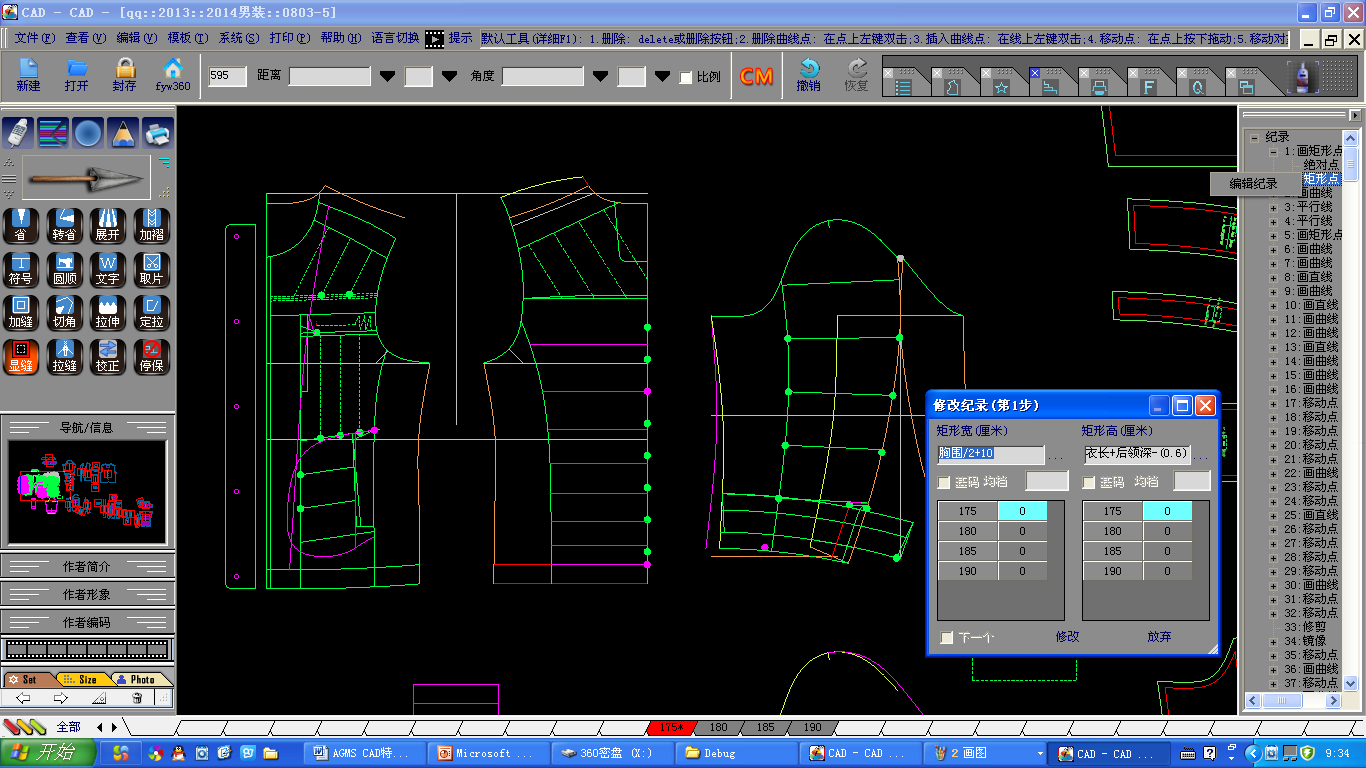The height and width of the screenshot is (768, 1366).
Task: Select the 取片 piece extraction tool
Action: pyautogui.click(x=151, y=269)
